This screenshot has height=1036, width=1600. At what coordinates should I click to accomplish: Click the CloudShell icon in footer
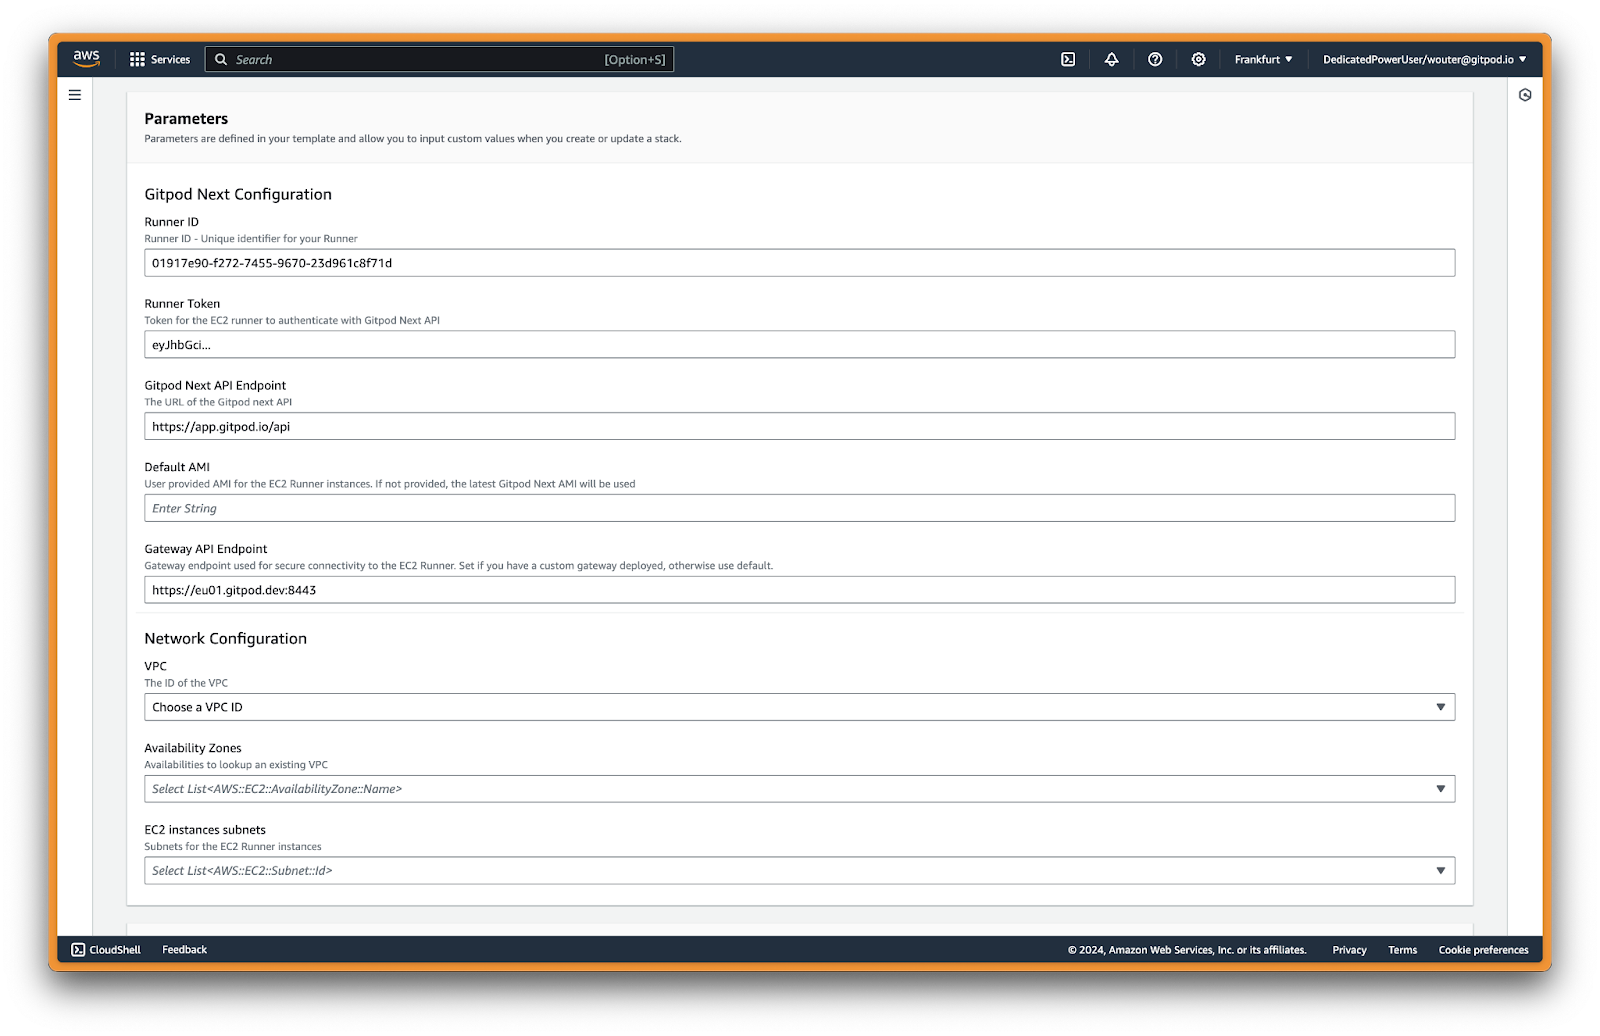[78, 950]
